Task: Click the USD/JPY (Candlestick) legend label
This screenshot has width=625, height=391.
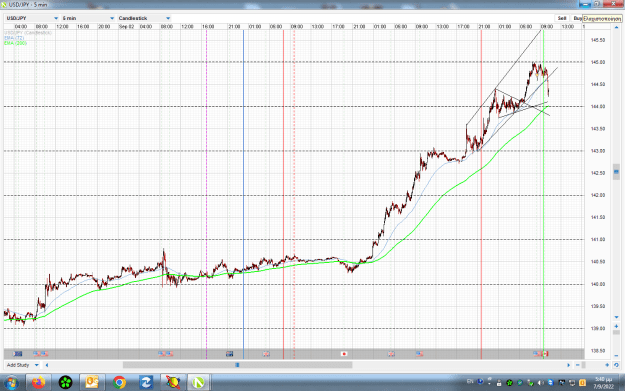Action: (28, 33)
